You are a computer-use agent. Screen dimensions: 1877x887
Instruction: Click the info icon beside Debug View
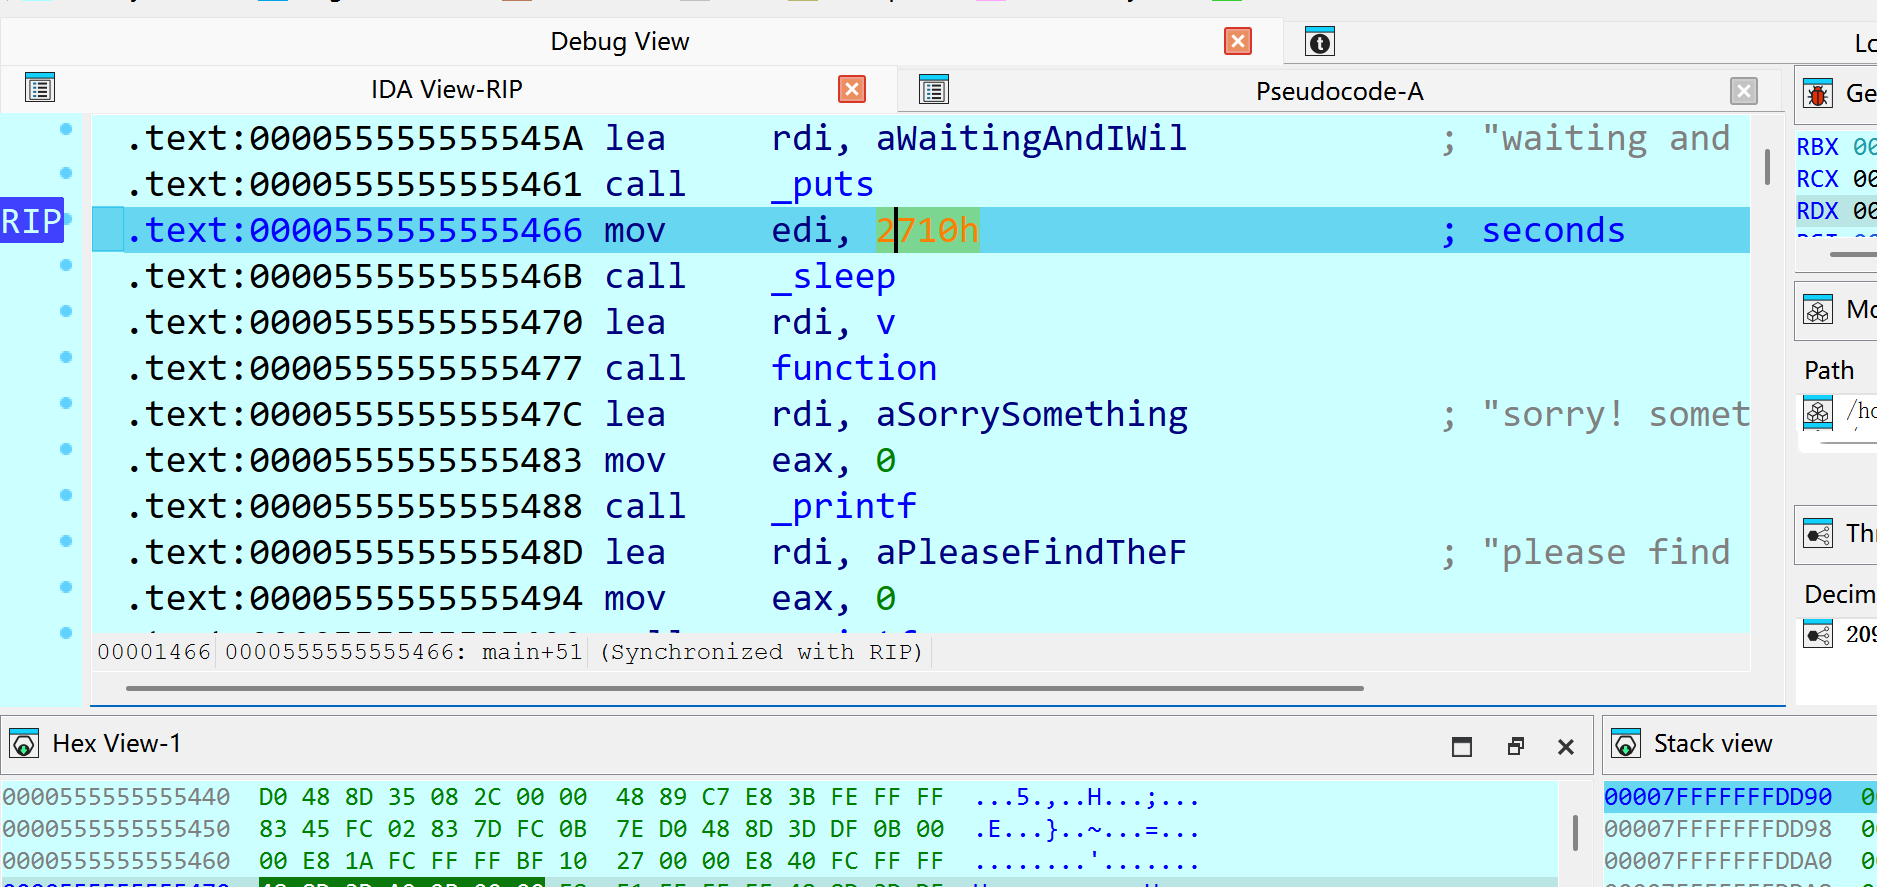tap(1319, 42)
